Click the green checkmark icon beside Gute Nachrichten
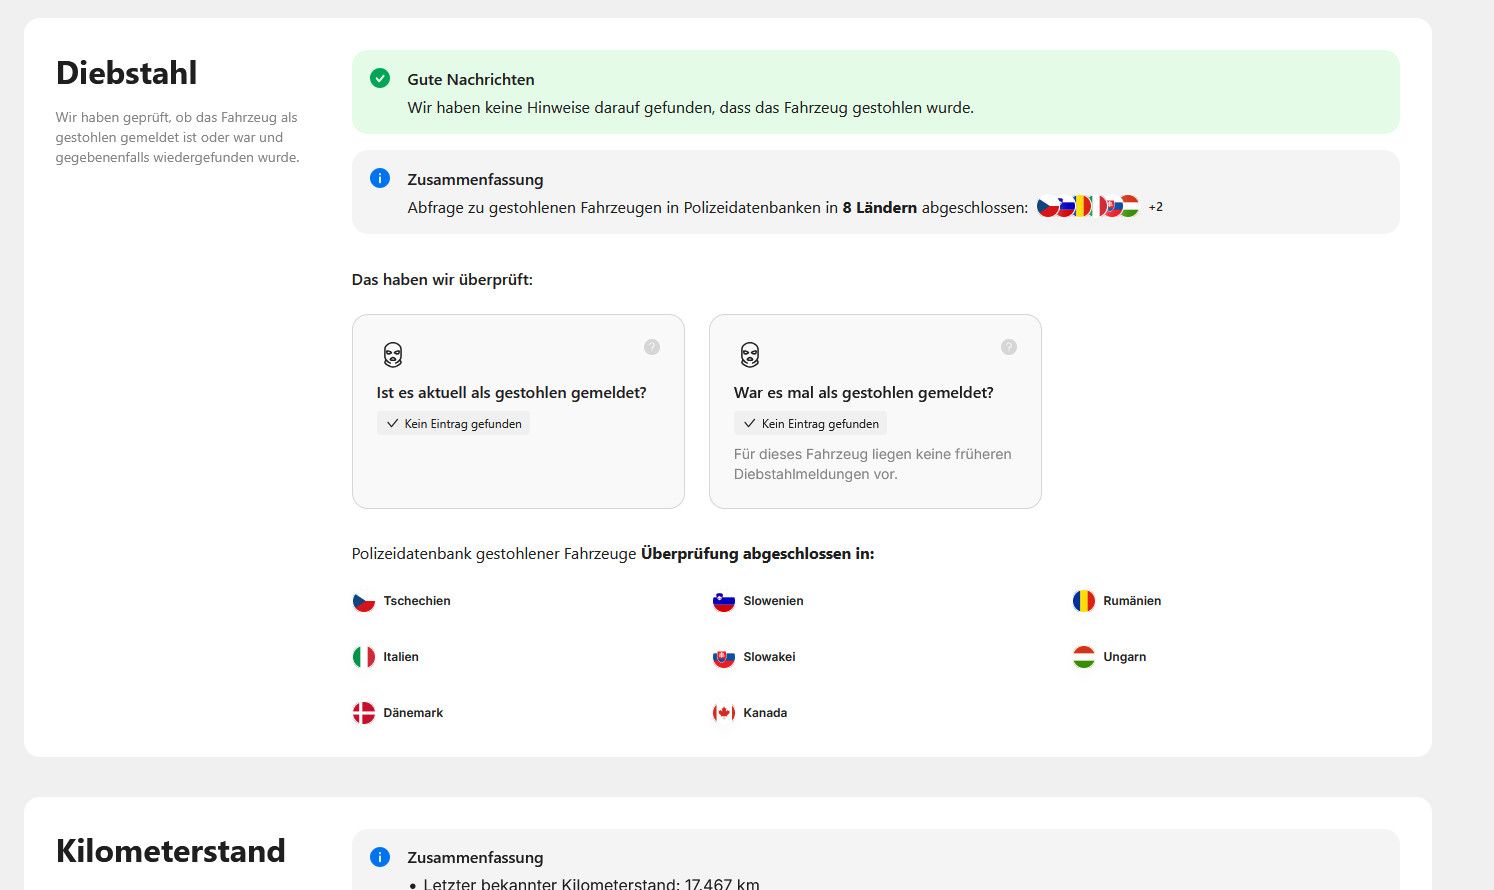Image resolution: width=1494 pixels, height=890 pixels. (380, 78)
